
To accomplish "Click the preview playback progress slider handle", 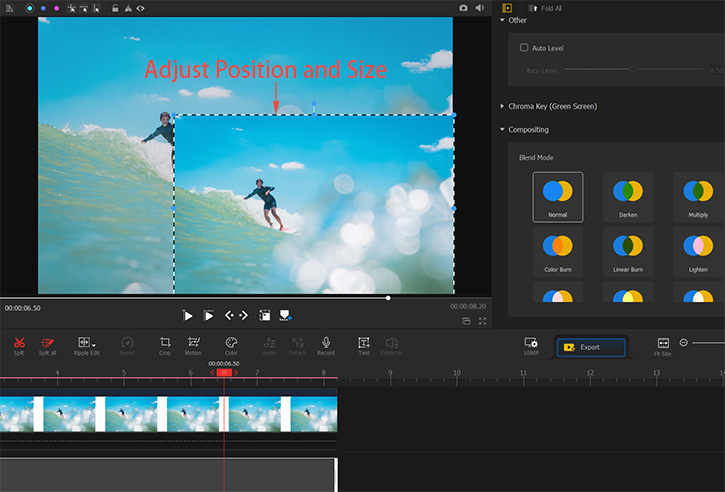I will pos(388,298).
